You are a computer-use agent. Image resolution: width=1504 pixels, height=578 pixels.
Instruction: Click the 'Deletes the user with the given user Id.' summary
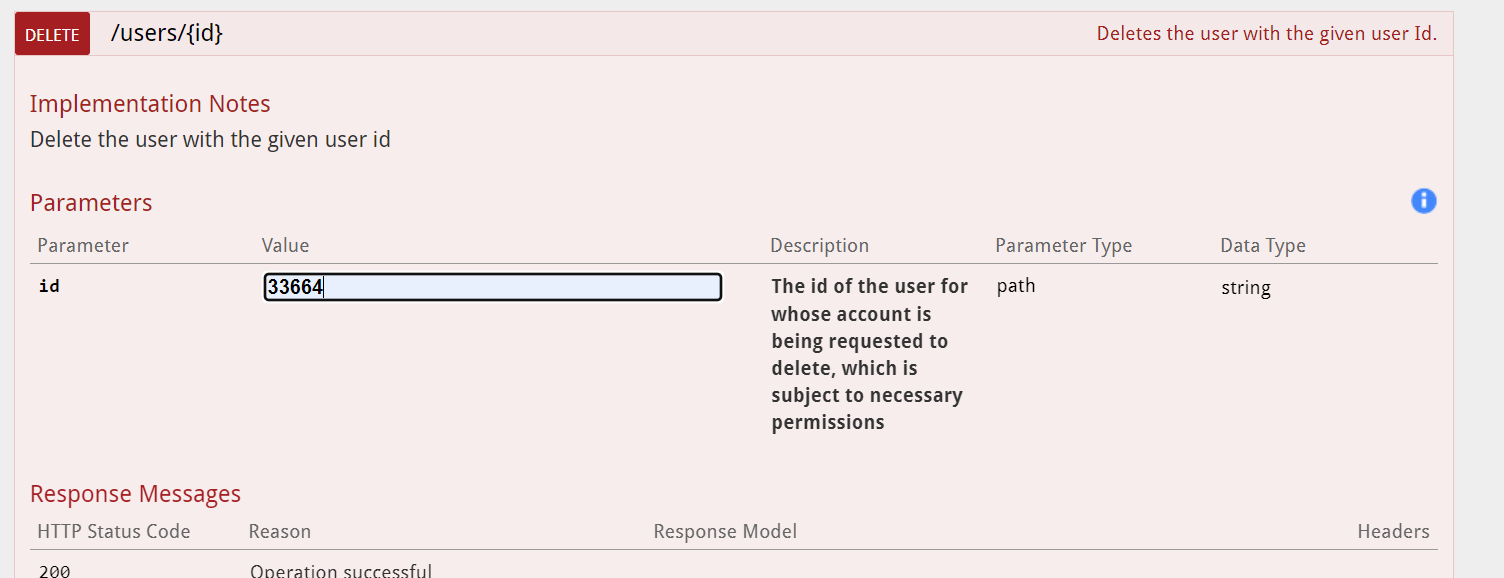[x=1266, y=34]
